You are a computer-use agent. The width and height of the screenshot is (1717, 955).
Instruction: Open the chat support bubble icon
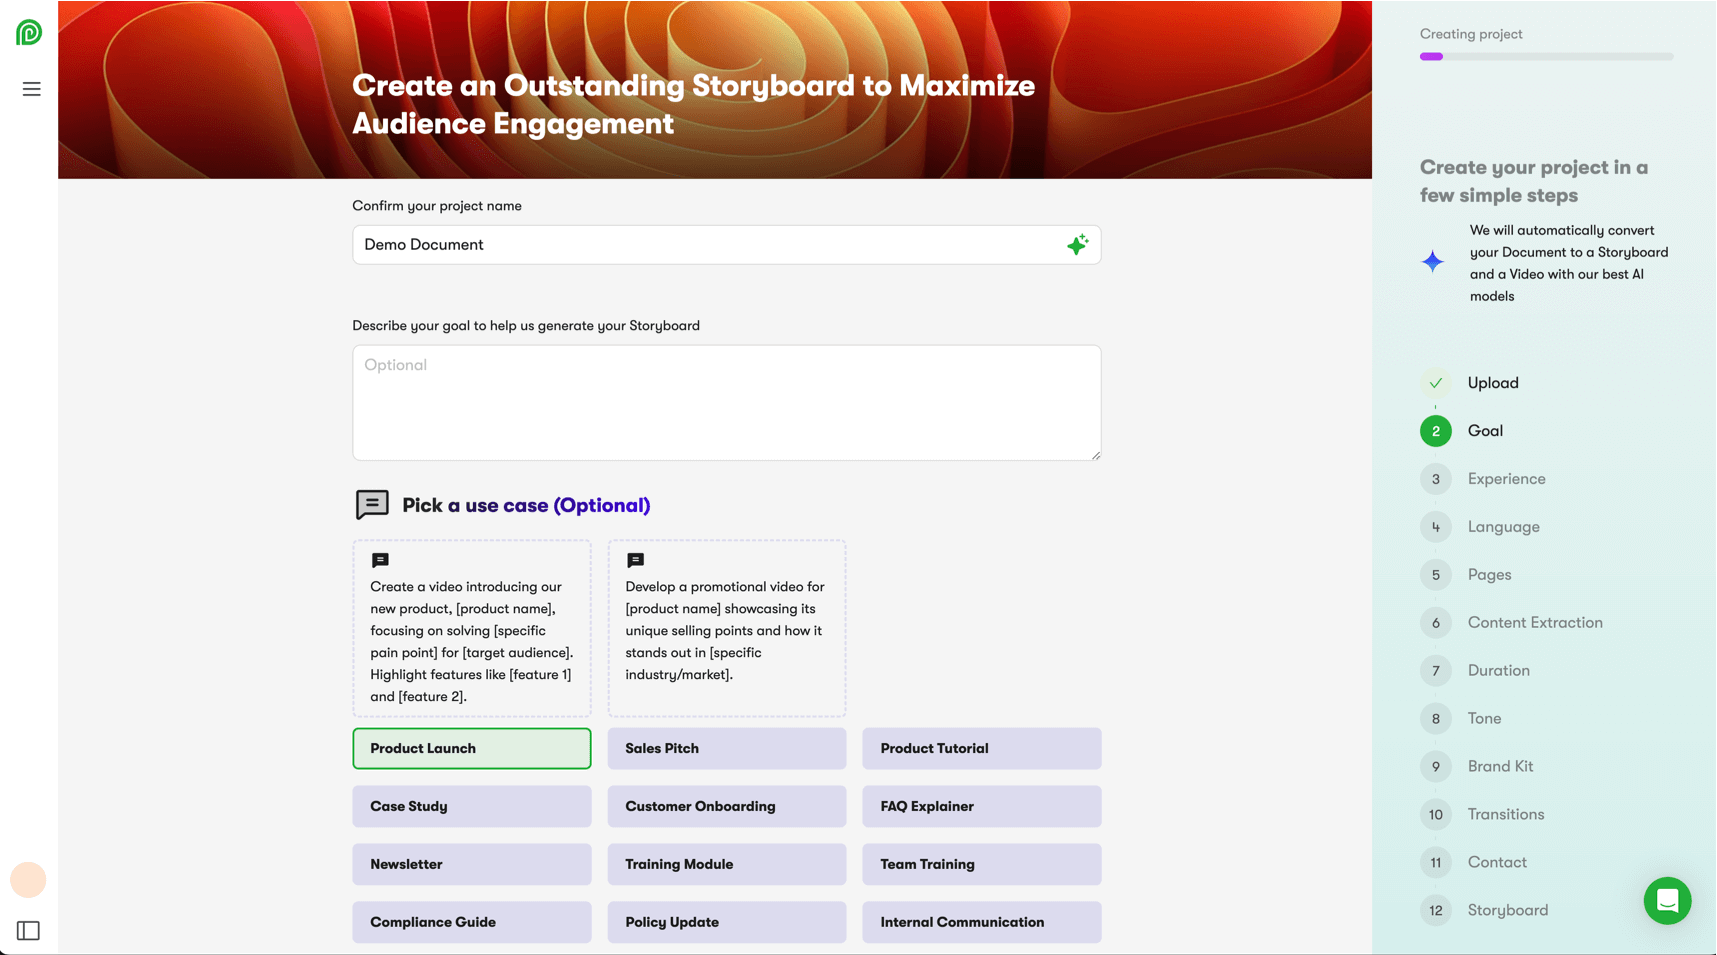(1667, 901)
